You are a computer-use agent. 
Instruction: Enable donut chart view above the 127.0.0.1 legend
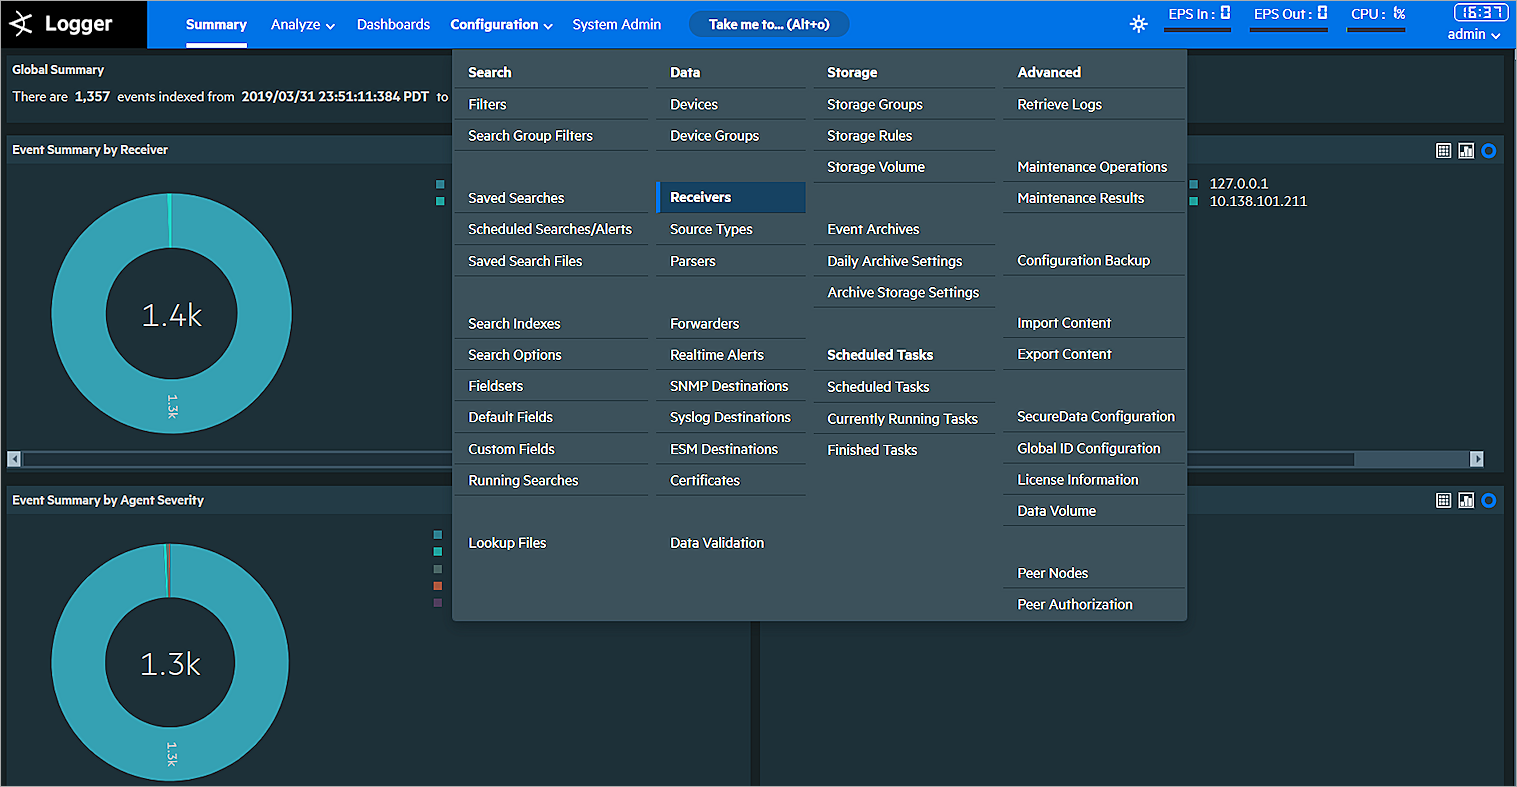(1489, 151)
